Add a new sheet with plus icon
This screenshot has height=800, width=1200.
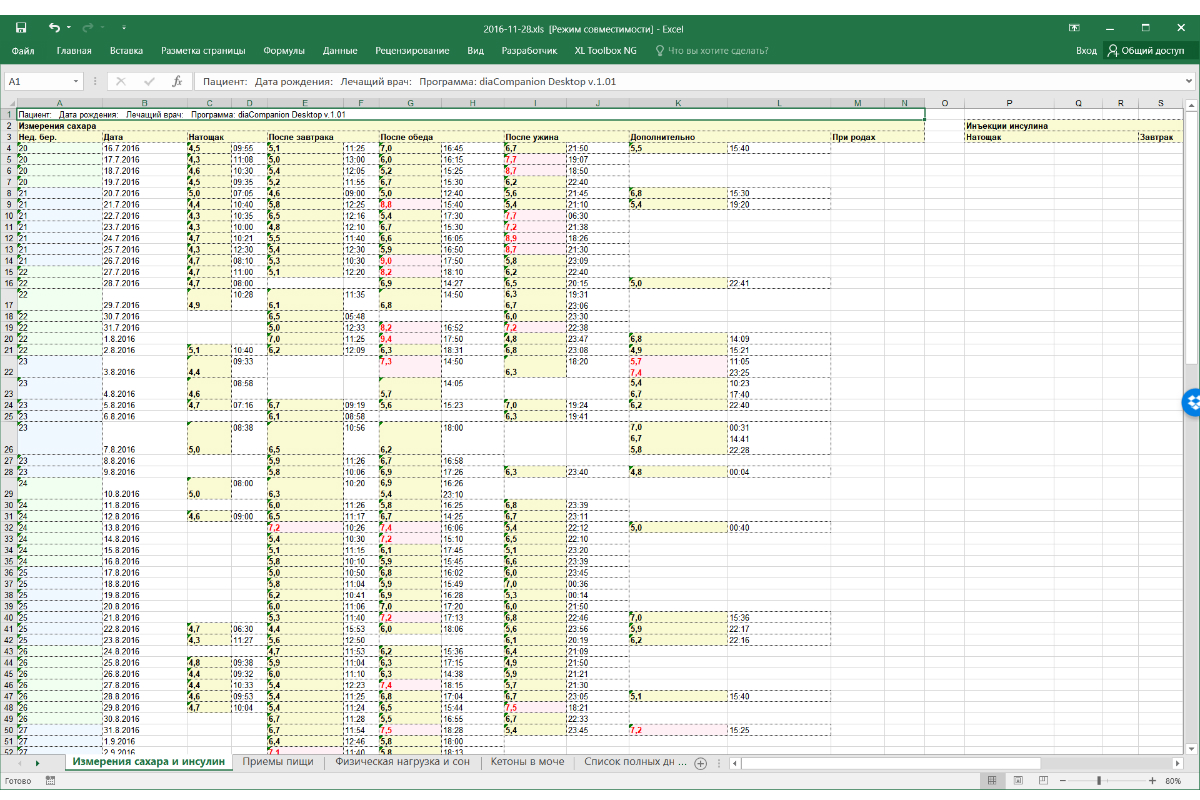(x=700, y=763)
